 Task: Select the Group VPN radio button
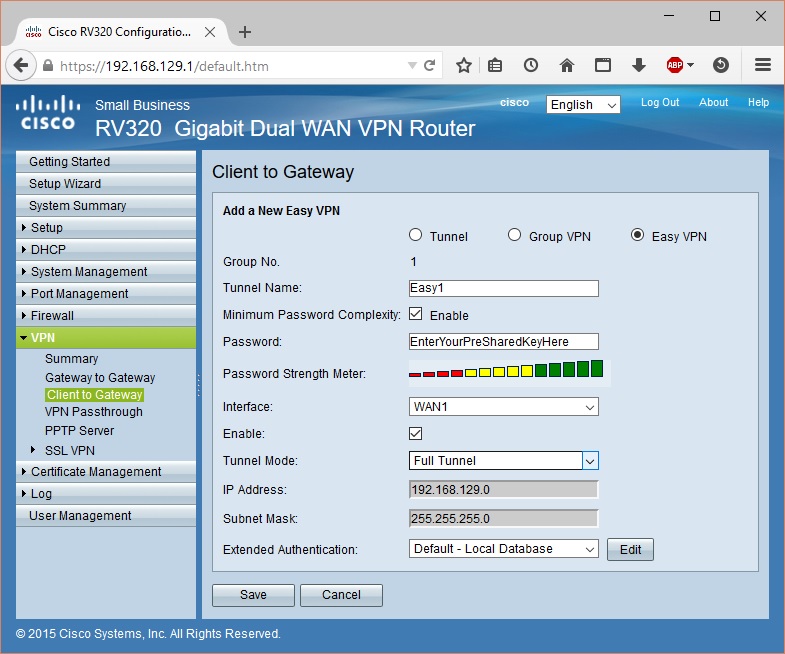pos(514,235)
